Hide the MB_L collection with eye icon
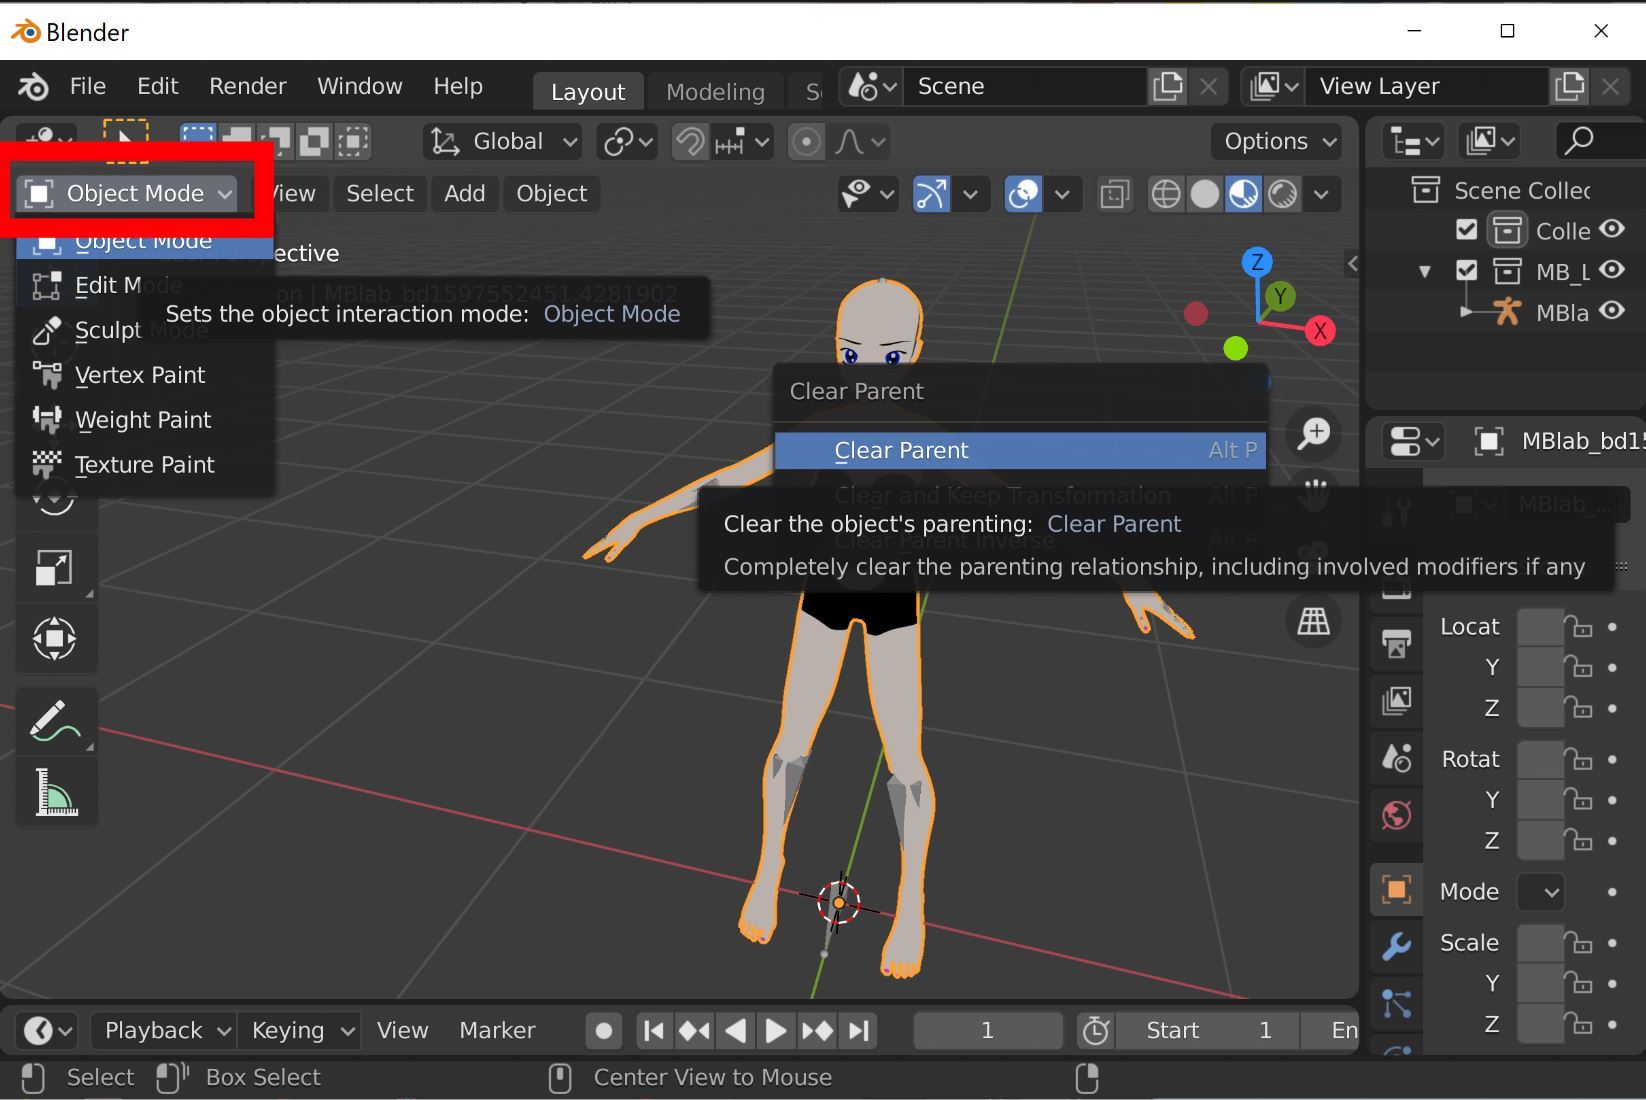 (x=1611, y=270)
